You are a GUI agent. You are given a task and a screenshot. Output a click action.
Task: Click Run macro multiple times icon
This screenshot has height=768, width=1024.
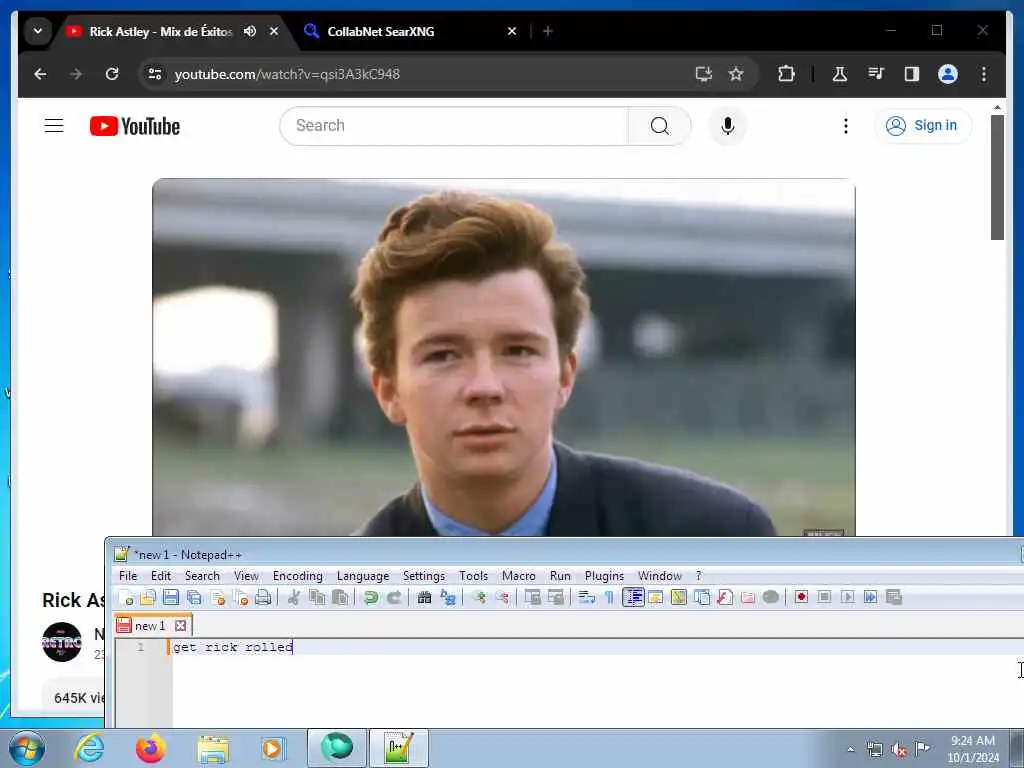pyautogui.click(x=871, y=598)
